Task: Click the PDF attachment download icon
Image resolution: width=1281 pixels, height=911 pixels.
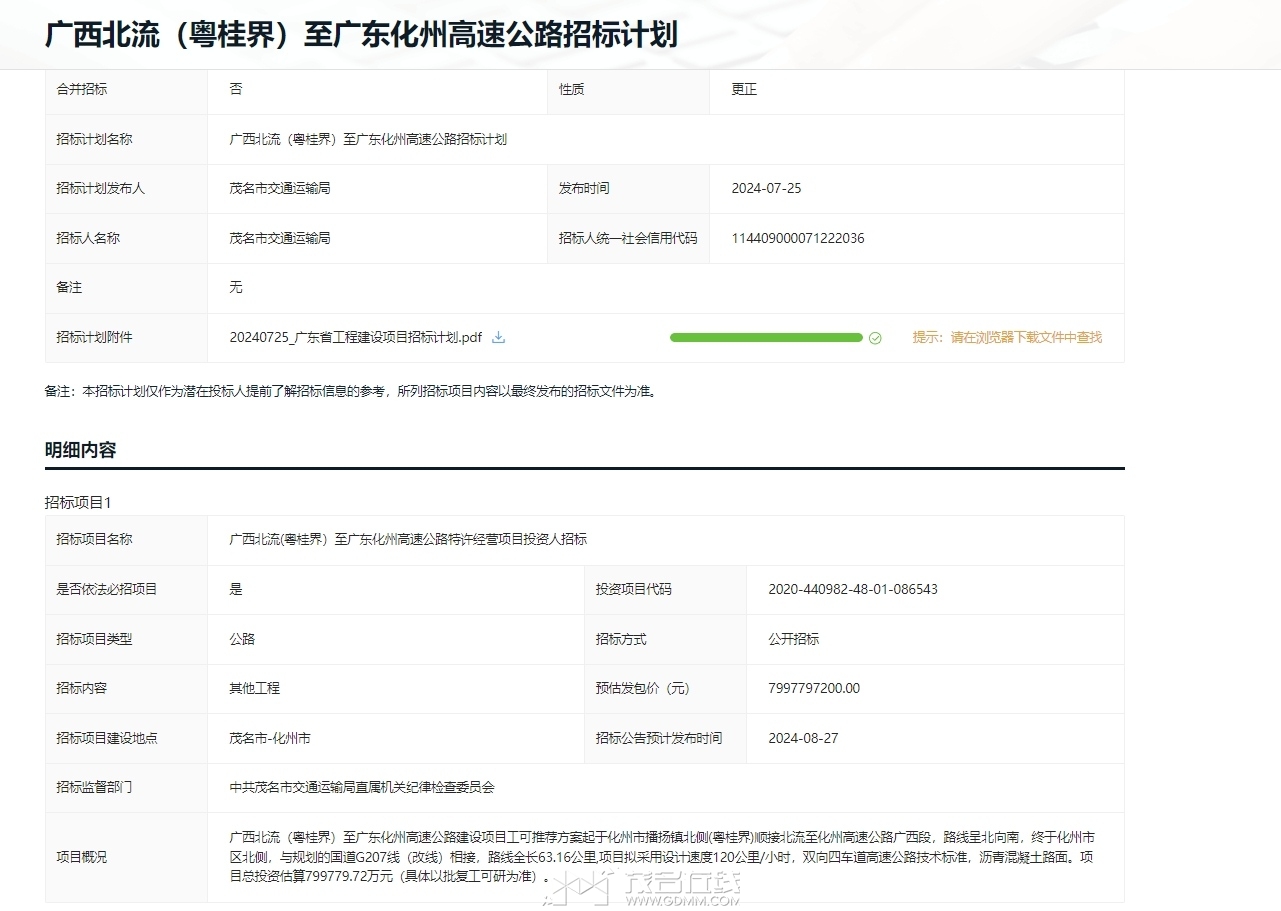Action: tap(498, 338)
